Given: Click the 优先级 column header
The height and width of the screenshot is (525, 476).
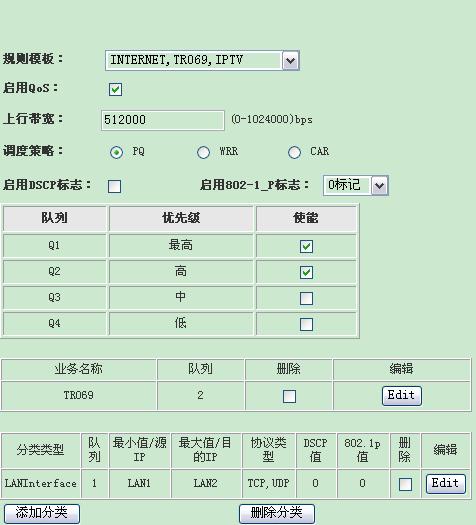Looking at the screenshot, I should coord(181,218).
